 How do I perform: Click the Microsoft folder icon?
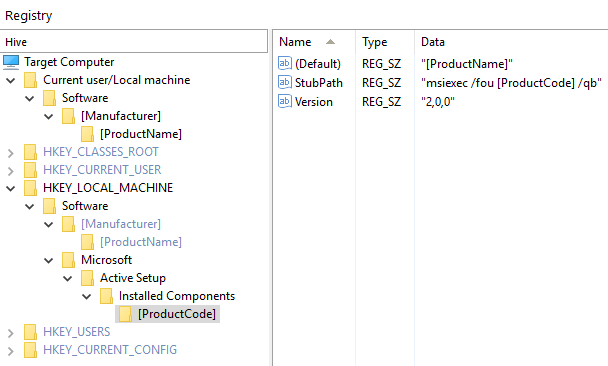[x=68, y=260]
